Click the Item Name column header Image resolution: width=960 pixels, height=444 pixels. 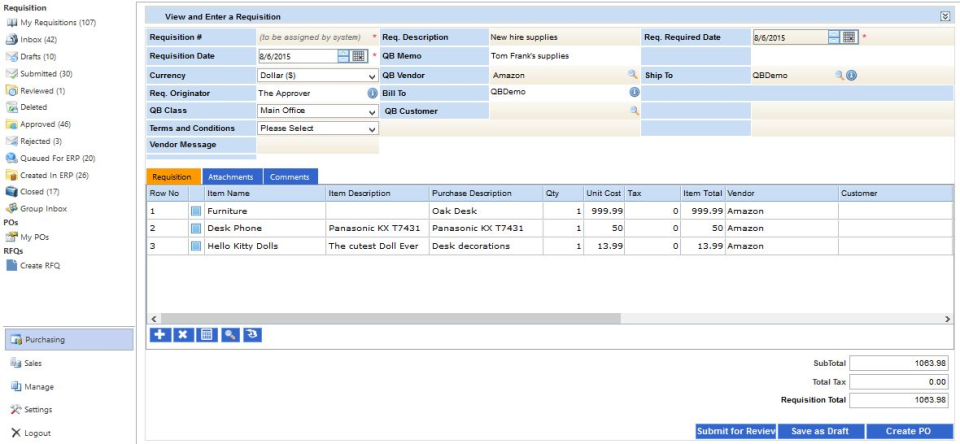point(264,194)
